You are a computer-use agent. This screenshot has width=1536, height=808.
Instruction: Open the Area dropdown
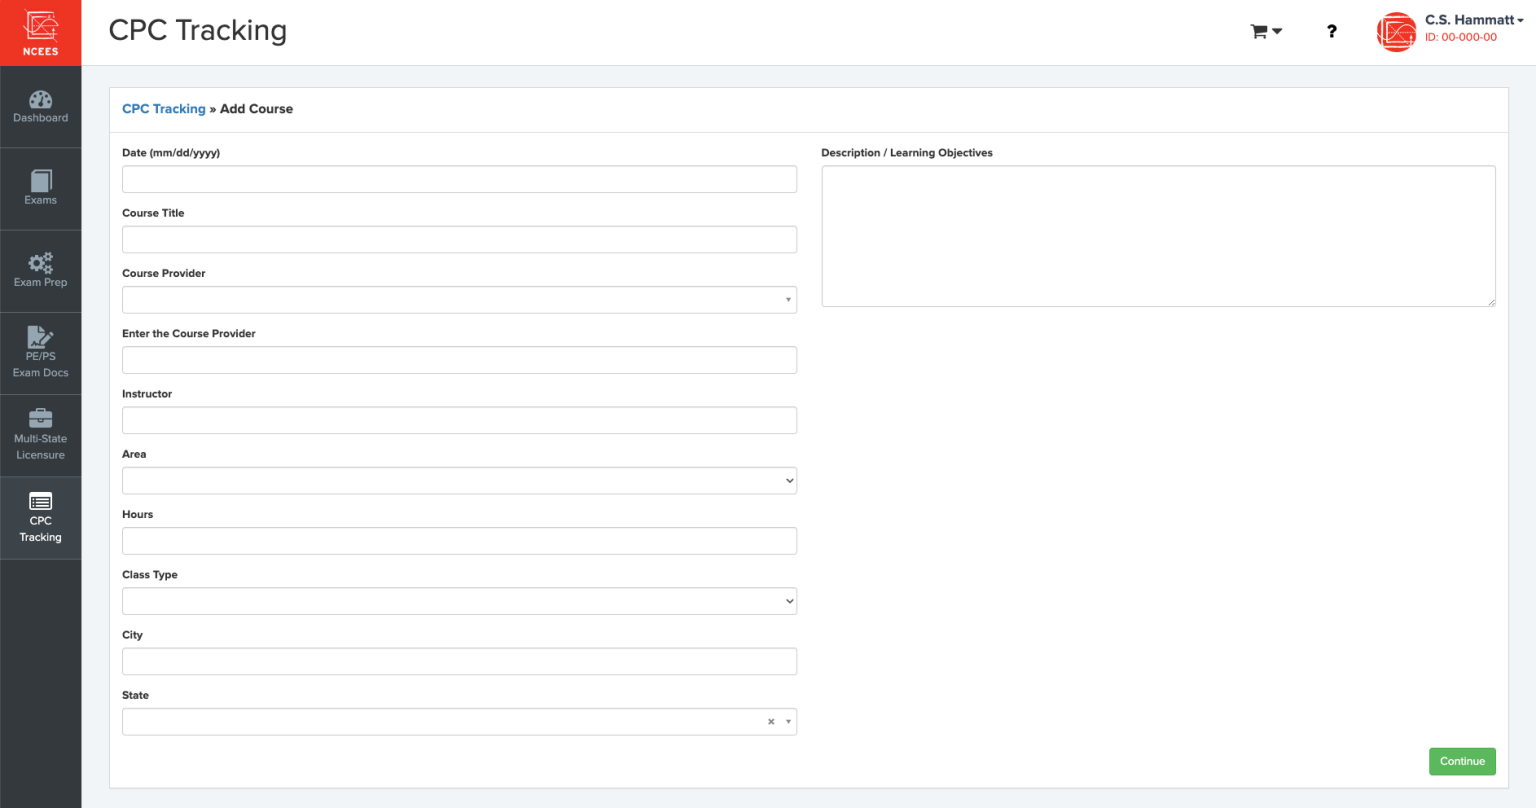click(459, 481)
